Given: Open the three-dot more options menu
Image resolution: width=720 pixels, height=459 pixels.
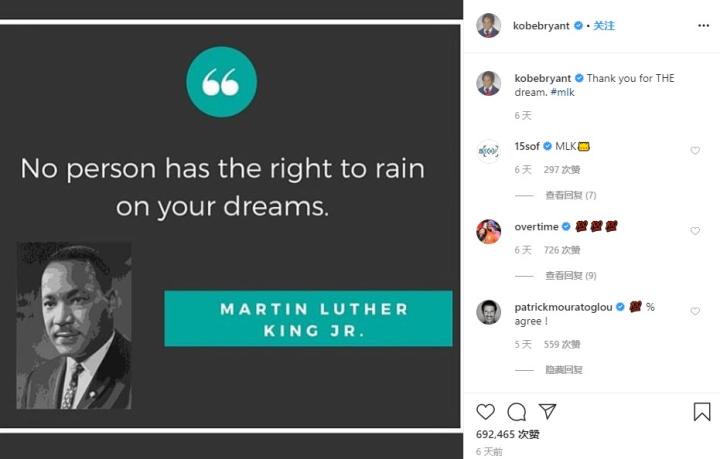Looking at the screenshot, I should point(703,25).
